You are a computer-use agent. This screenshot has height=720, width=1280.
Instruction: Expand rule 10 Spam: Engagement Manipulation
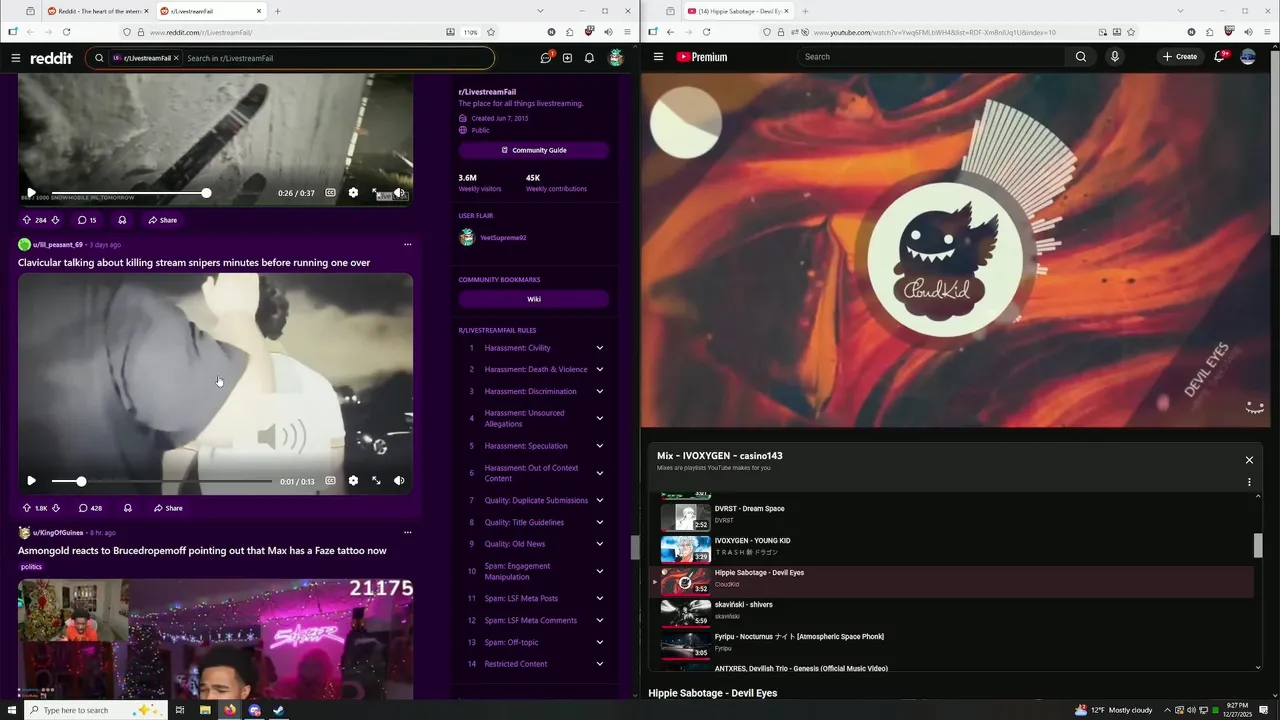point(534,571)
